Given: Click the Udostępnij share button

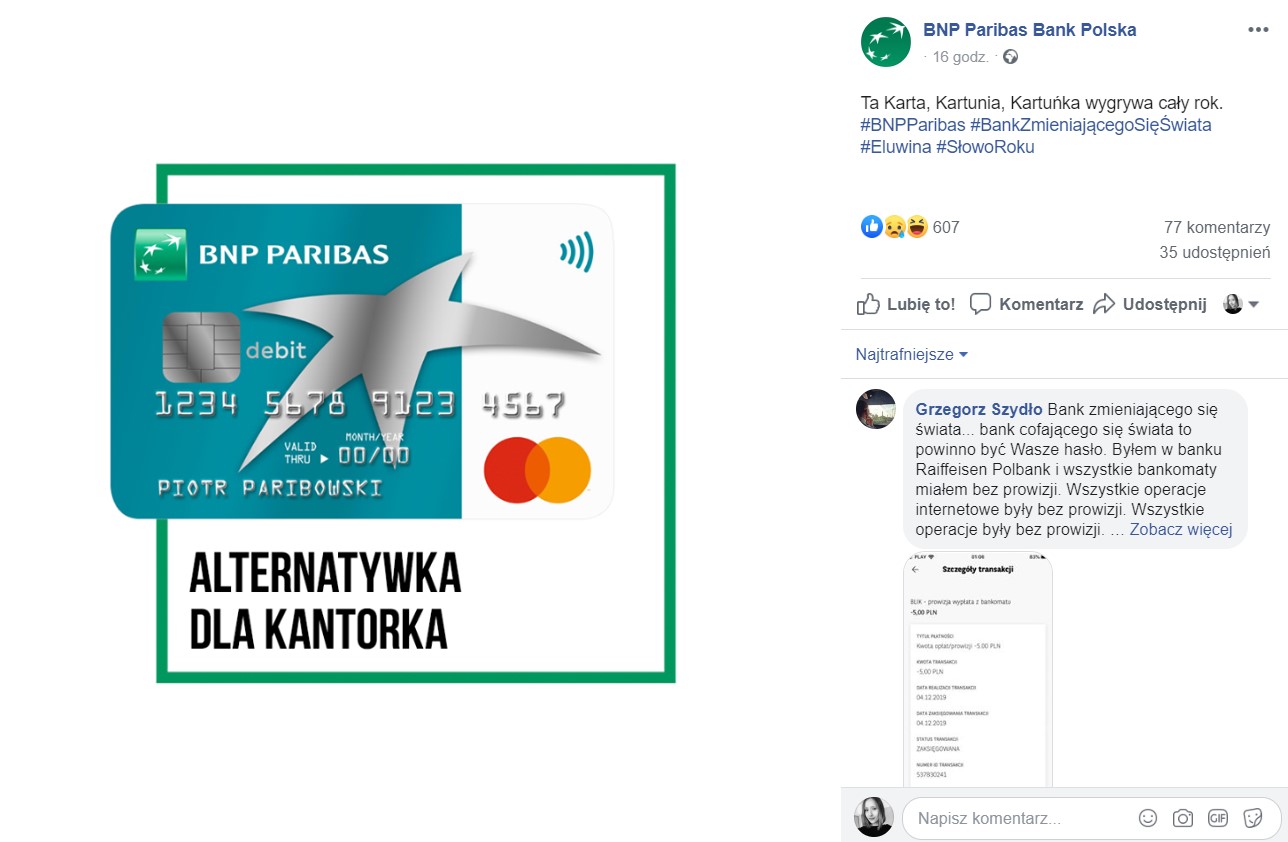Looking at the screenshot, I should pyautogui.click(x=1150, y=304).
